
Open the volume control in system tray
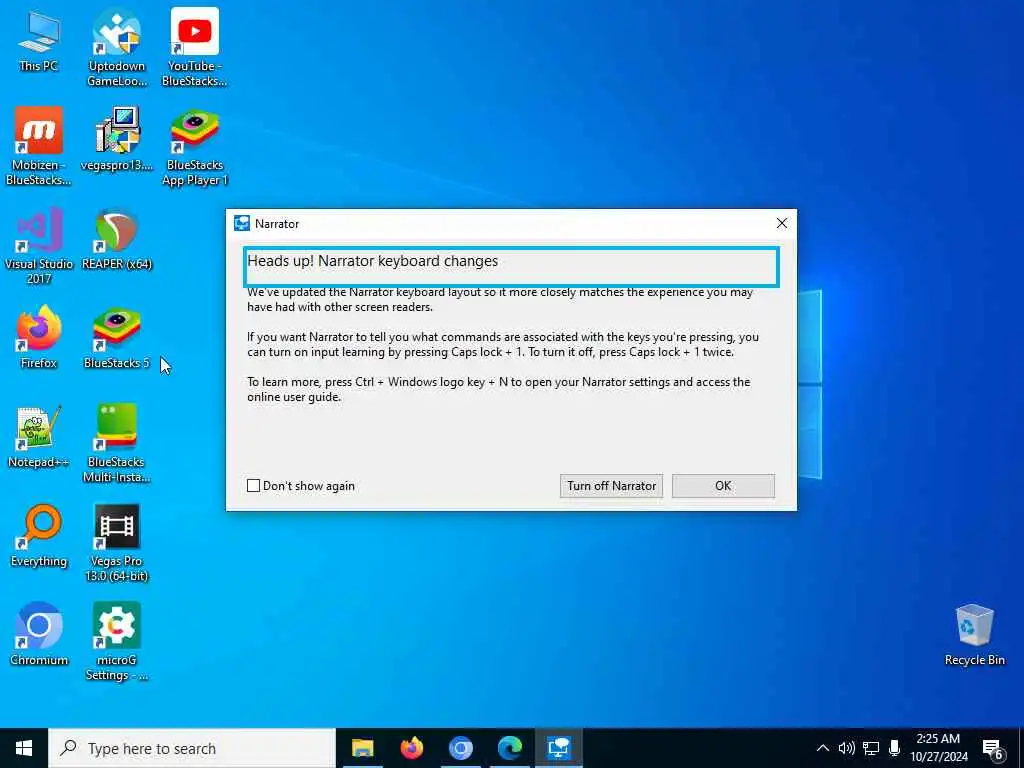(x=846, y=748)
